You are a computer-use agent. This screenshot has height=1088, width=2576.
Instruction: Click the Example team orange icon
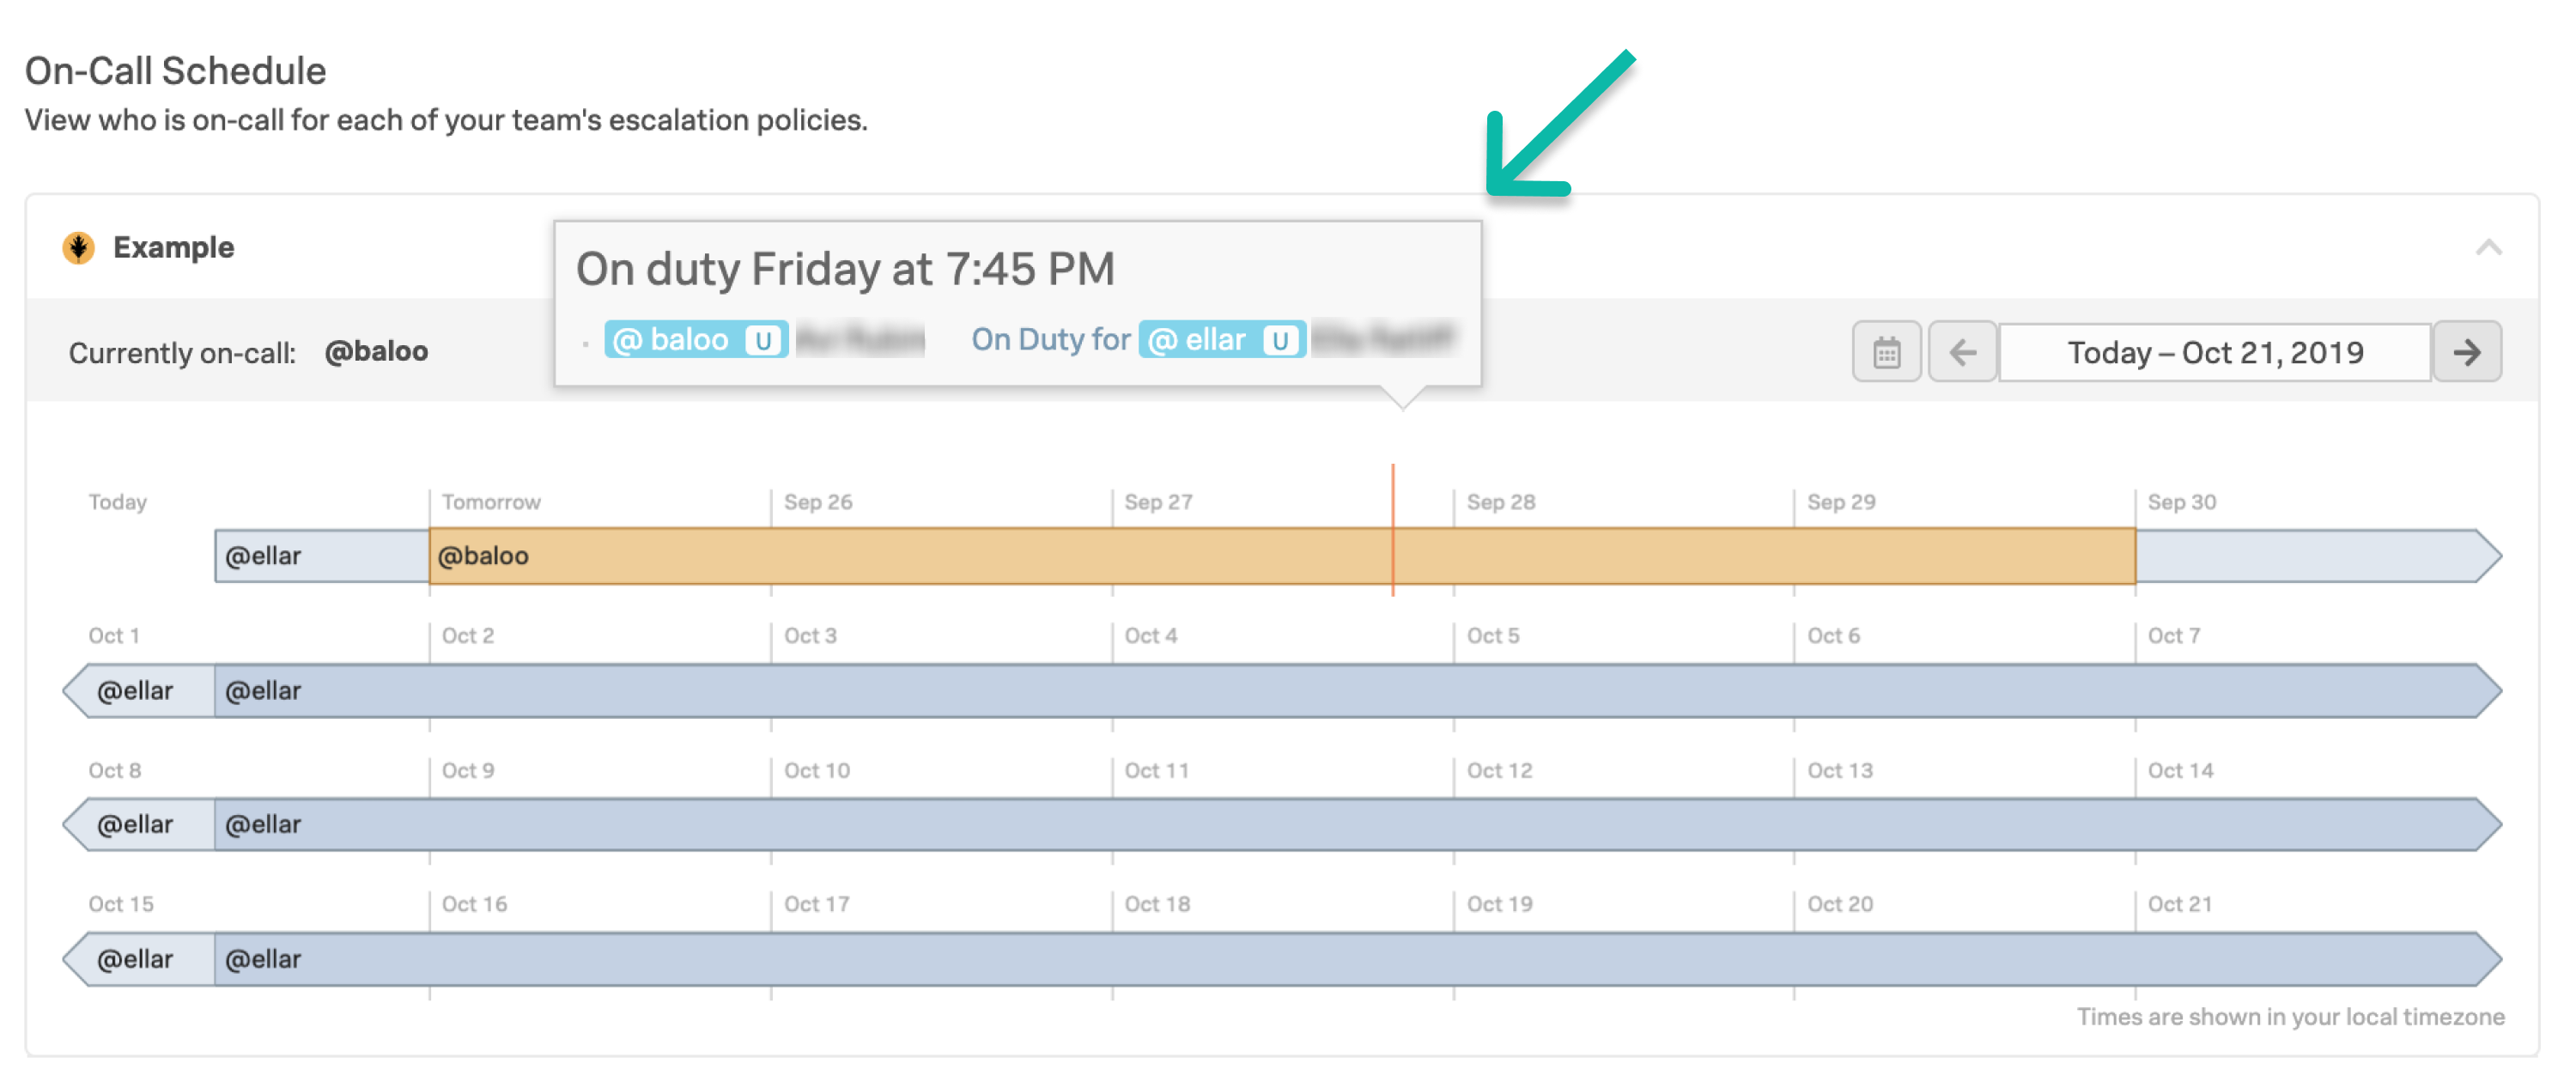(x=78, y=247)
